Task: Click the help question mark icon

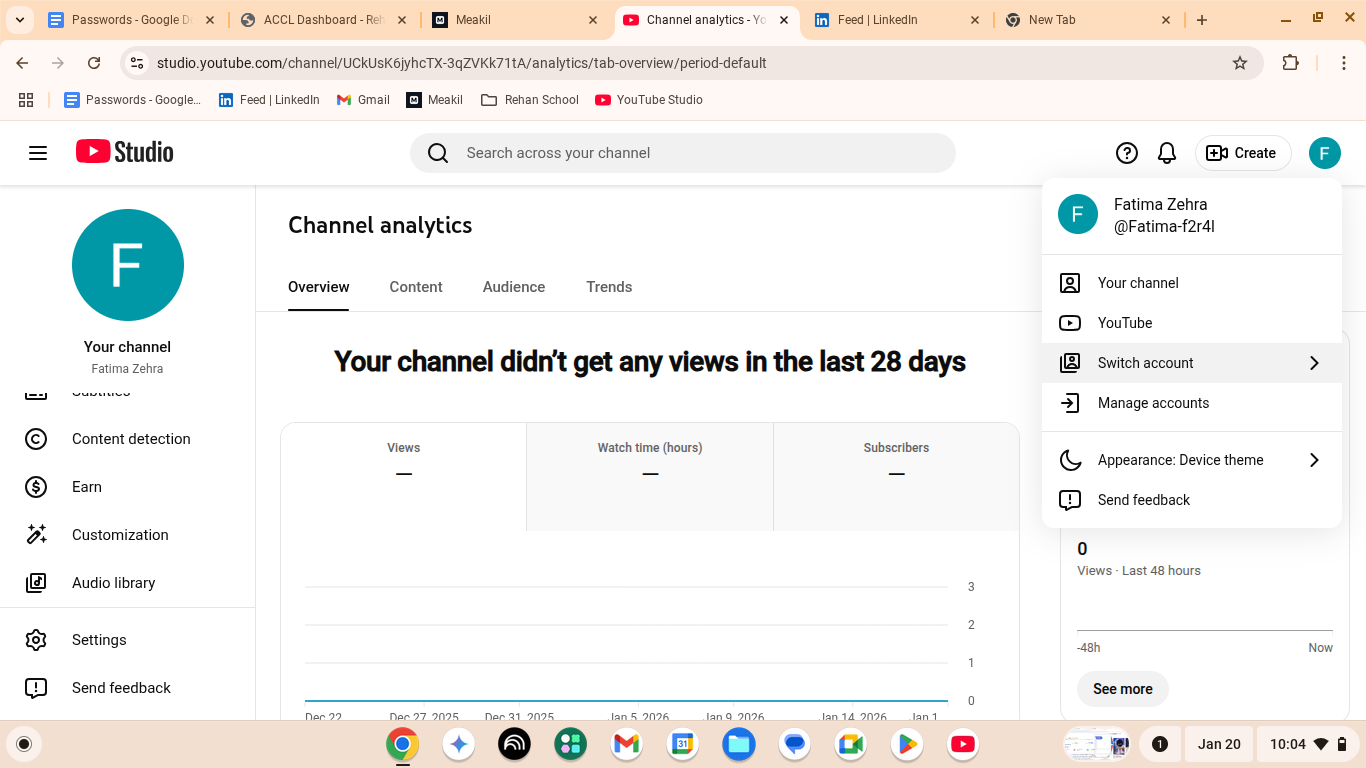Action: (x=1127, y=153)
